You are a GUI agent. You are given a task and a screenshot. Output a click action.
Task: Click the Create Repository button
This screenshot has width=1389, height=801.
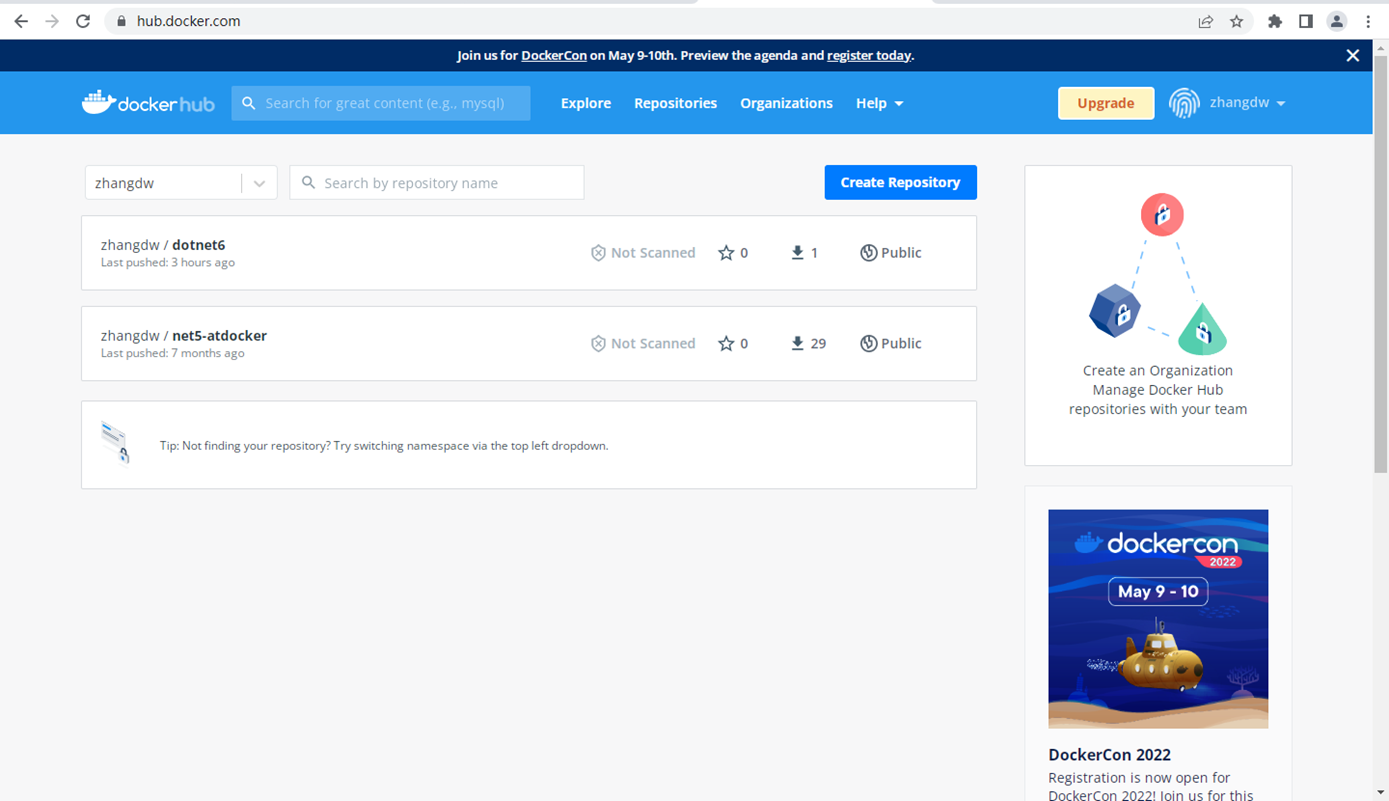pyautogui.click(x=900, y=182)
